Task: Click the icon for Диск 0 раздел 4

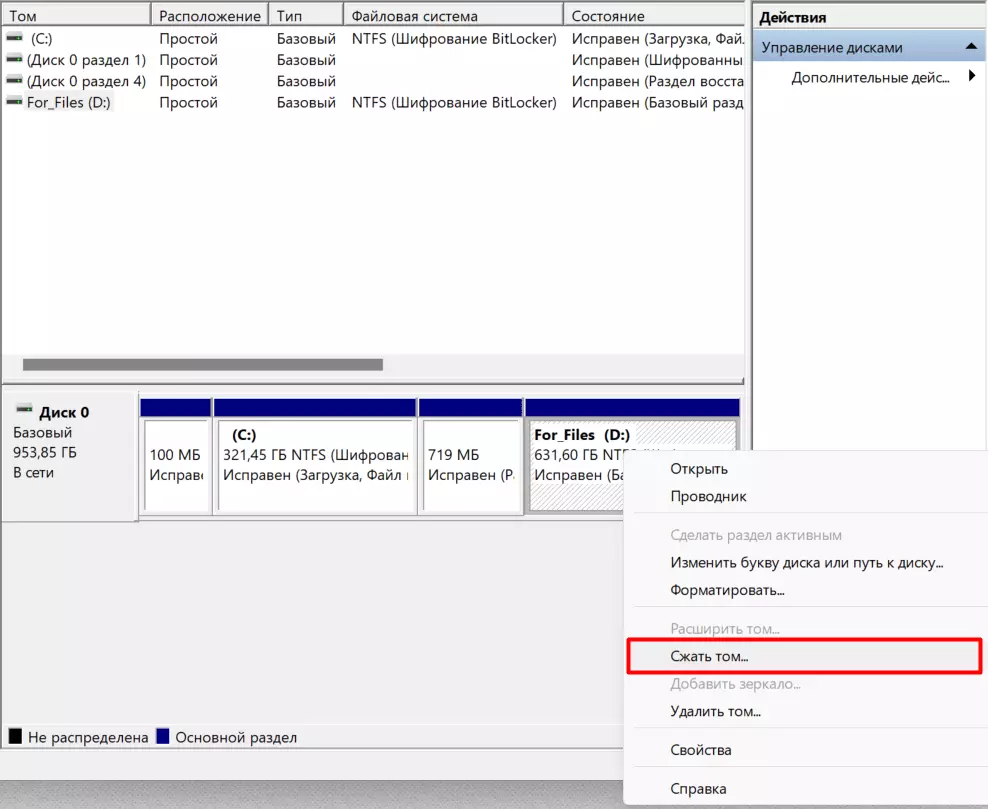Action: pyautogui.click(x=14, y=81)
